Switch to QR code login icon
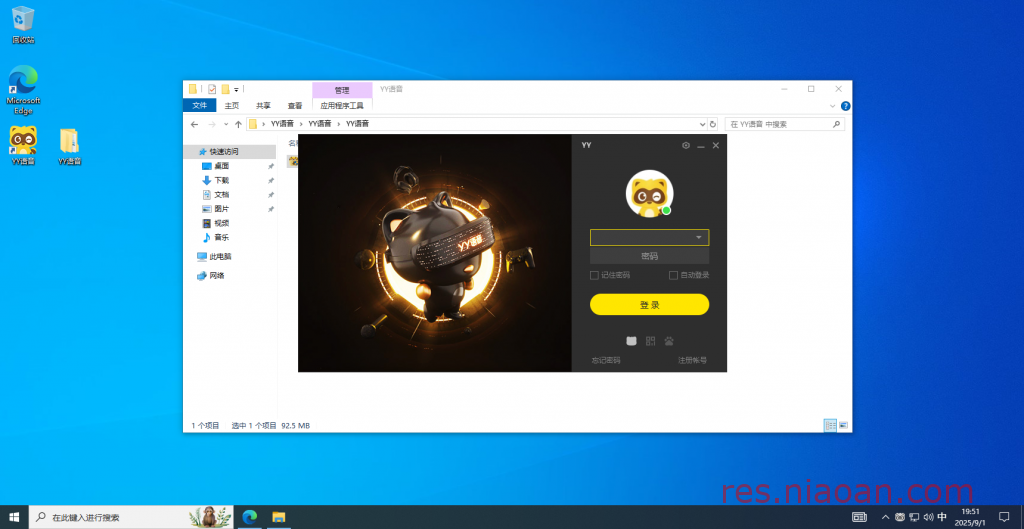This screenshot has height=529, width=1024. (650, 341)
